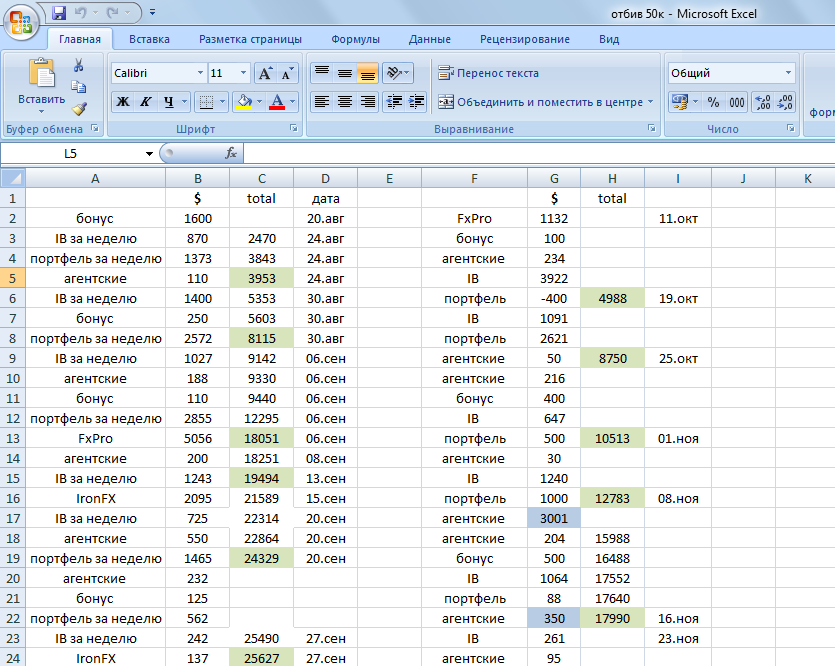The height and width of the screenshot is (666, 835).
Task: Open the Разметка страницы tab
Action: [x=250, y=39]
